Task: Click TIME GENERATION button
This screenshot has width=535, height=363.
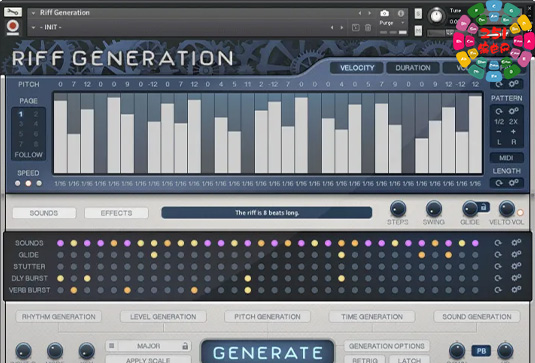Action: click(x=372, y=317)
